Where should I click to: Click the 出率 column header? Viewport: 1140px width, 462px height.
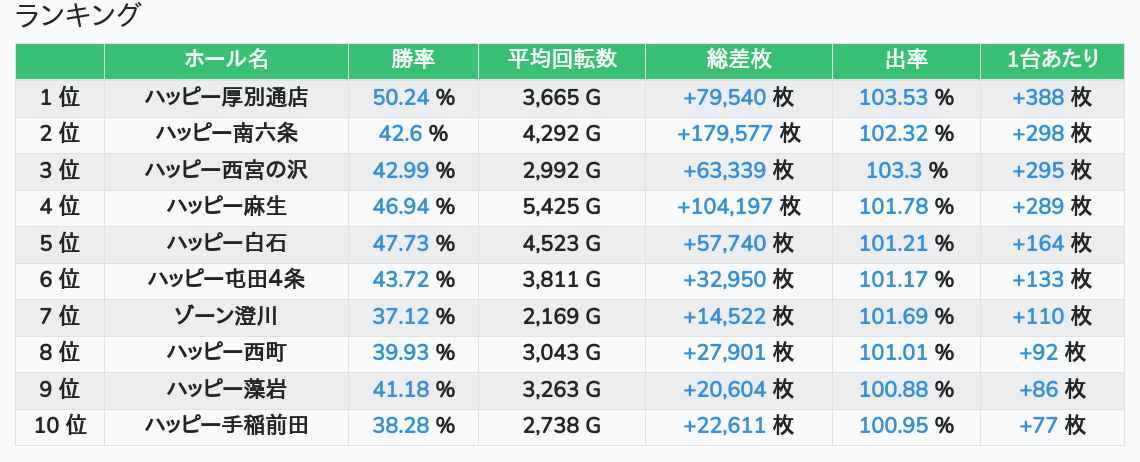[906, 60]
